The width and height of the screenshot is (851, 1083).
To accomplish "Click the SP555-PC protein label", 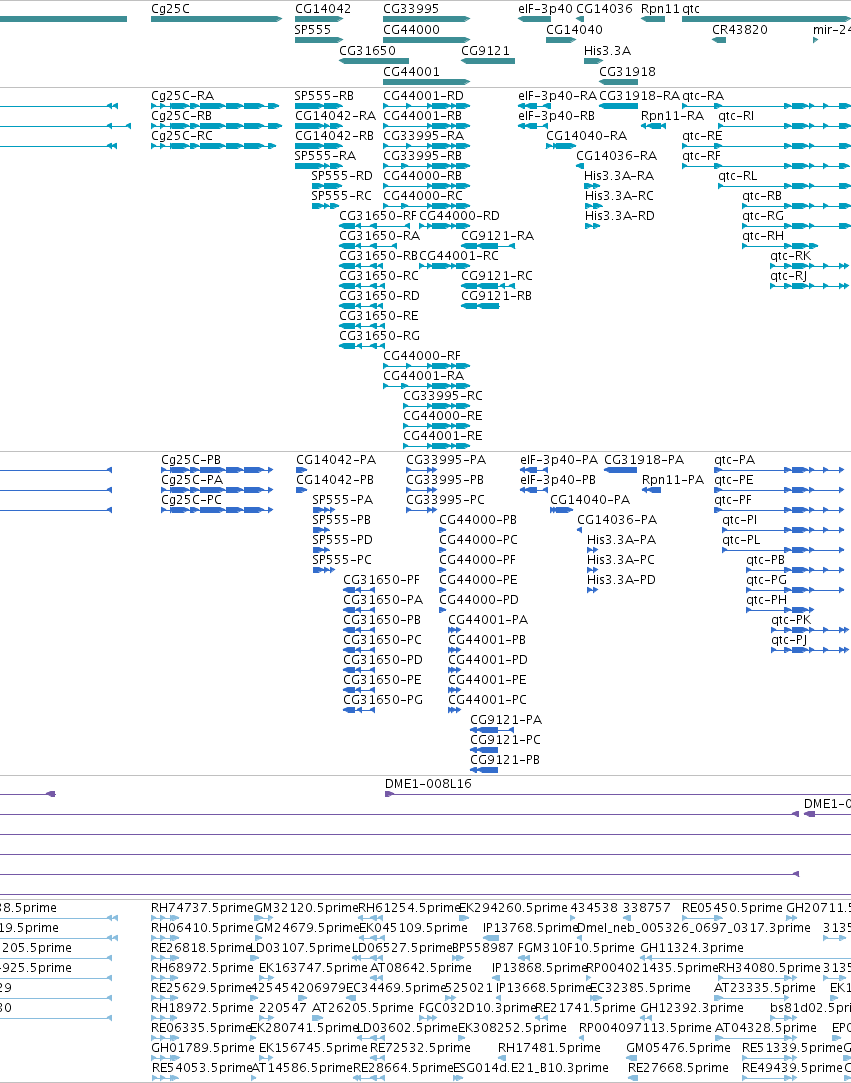I will coord(342,559).
